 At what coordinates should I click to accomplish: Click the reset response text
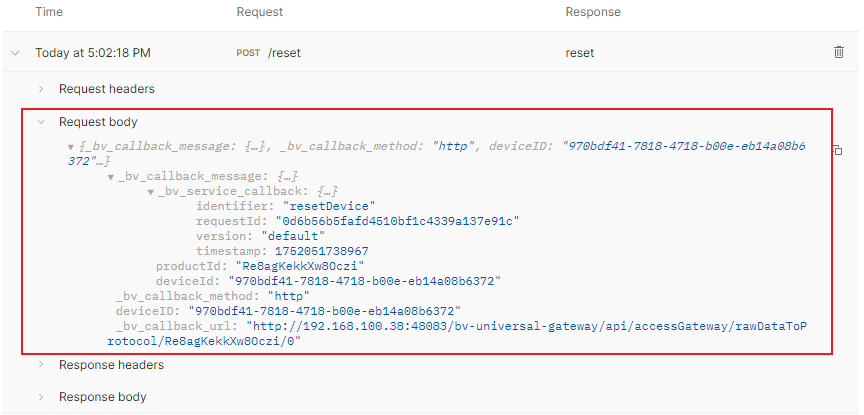580,53
